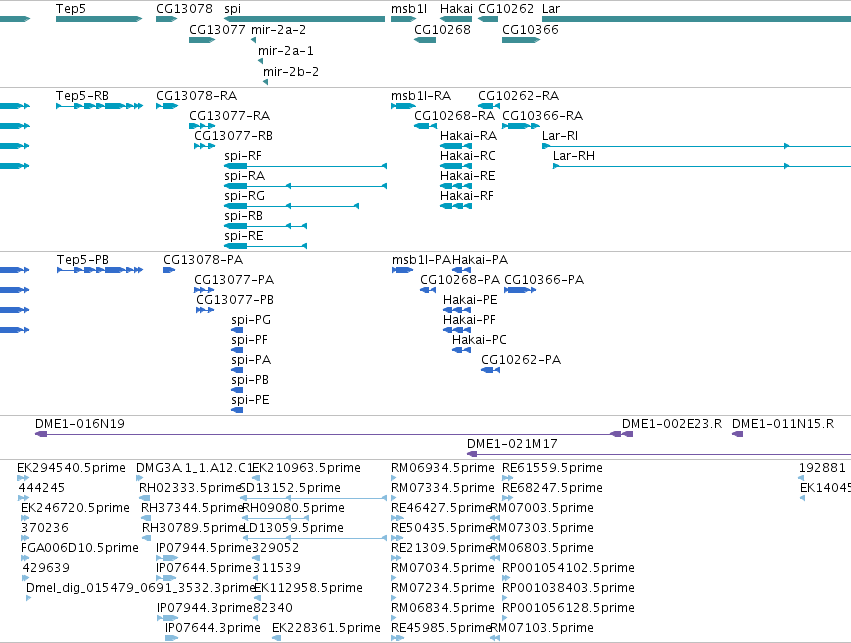This screenshot has height=643, width=851.
Task: Click EST EK294540.5prime
Action: click(23, 478)
